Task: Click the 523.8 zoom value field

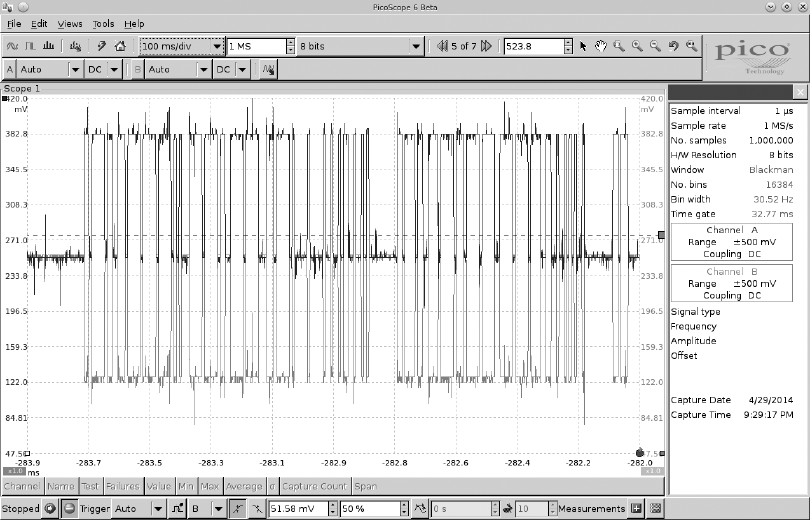Action: [x=534, y=46]
